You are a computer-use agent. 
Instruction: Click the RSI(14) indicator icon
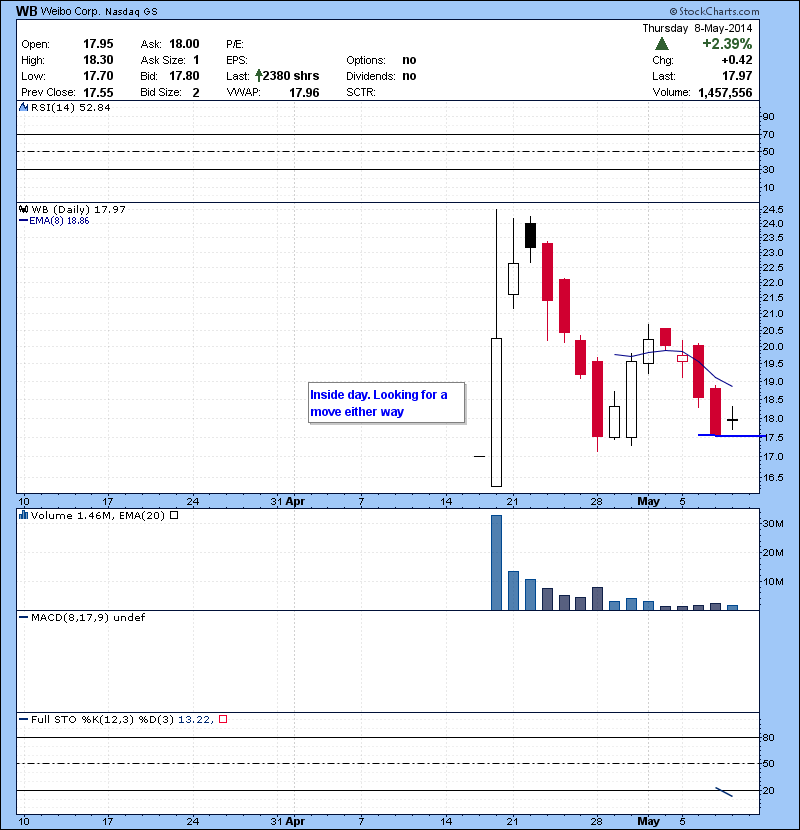(24, 107)
